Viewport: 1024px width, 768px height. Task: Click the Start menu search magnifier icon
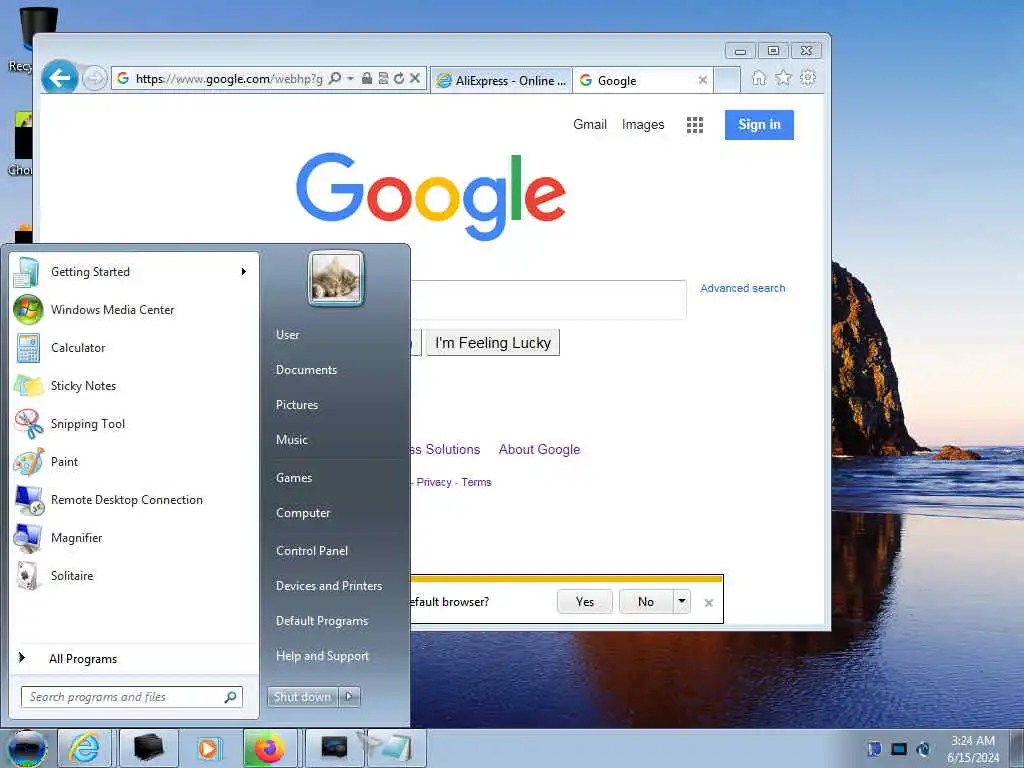pyautogui.click(x=231, y=697)
